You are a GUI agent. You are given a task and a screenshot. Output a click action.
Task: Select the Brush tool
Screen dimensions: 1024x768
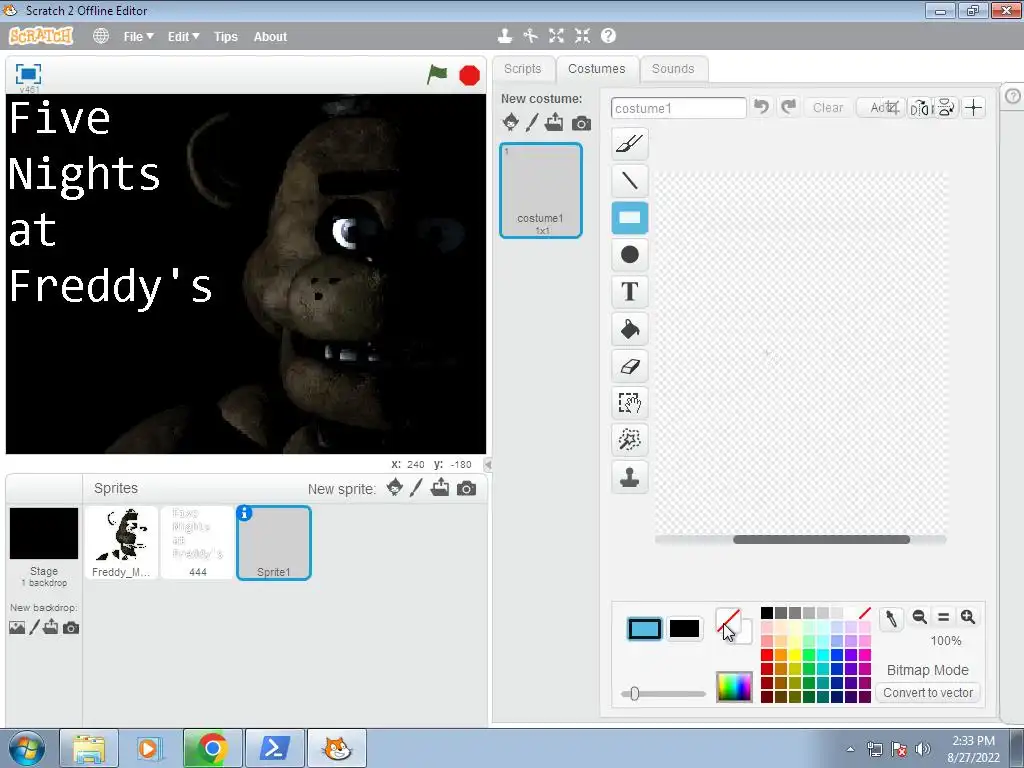[x=630, y=144]
